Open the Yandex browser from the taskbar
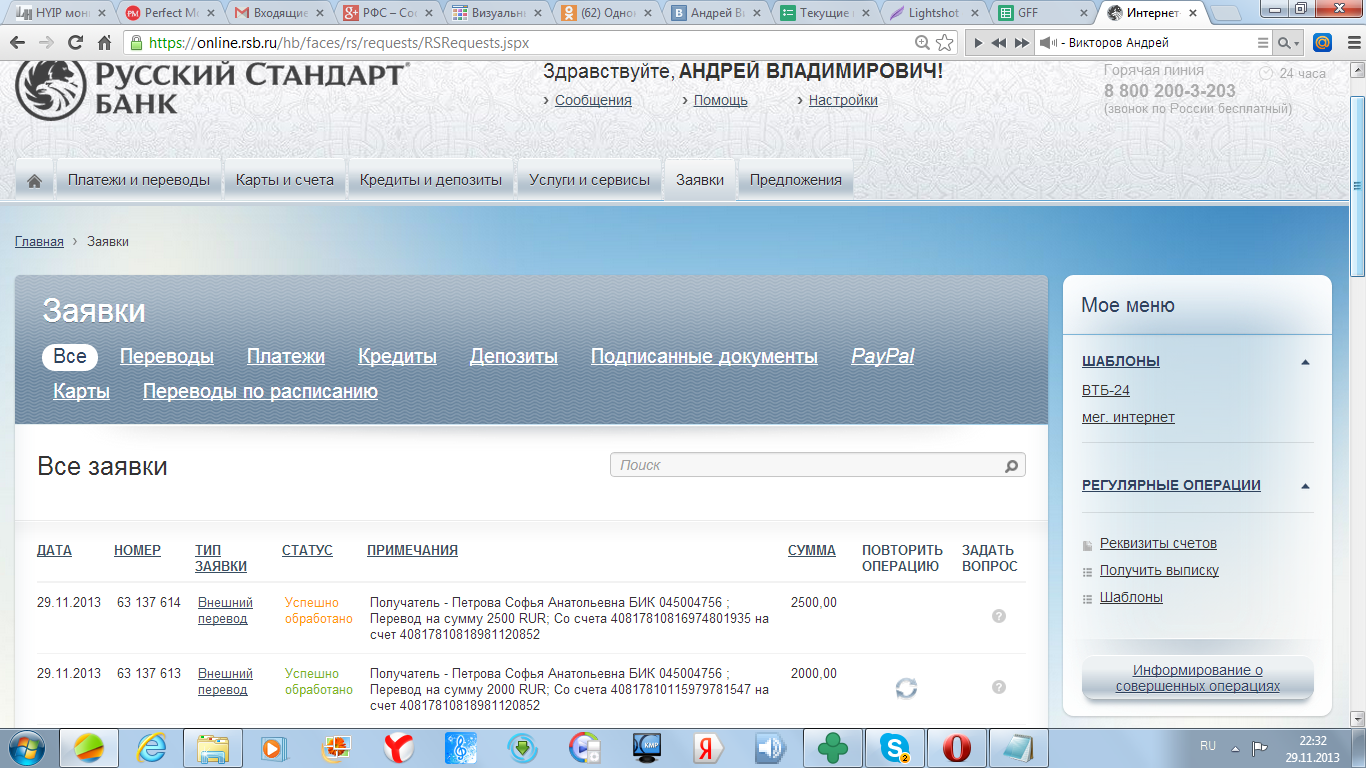 [400, 748]
